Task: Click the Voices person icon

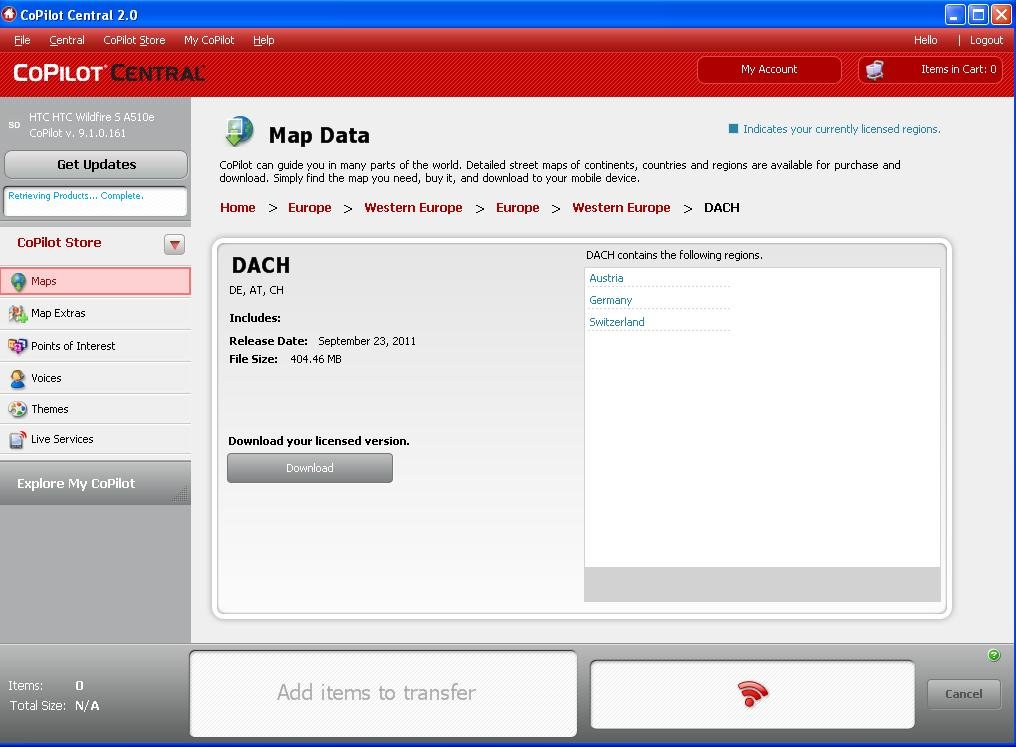Action: tap(17, 378)
